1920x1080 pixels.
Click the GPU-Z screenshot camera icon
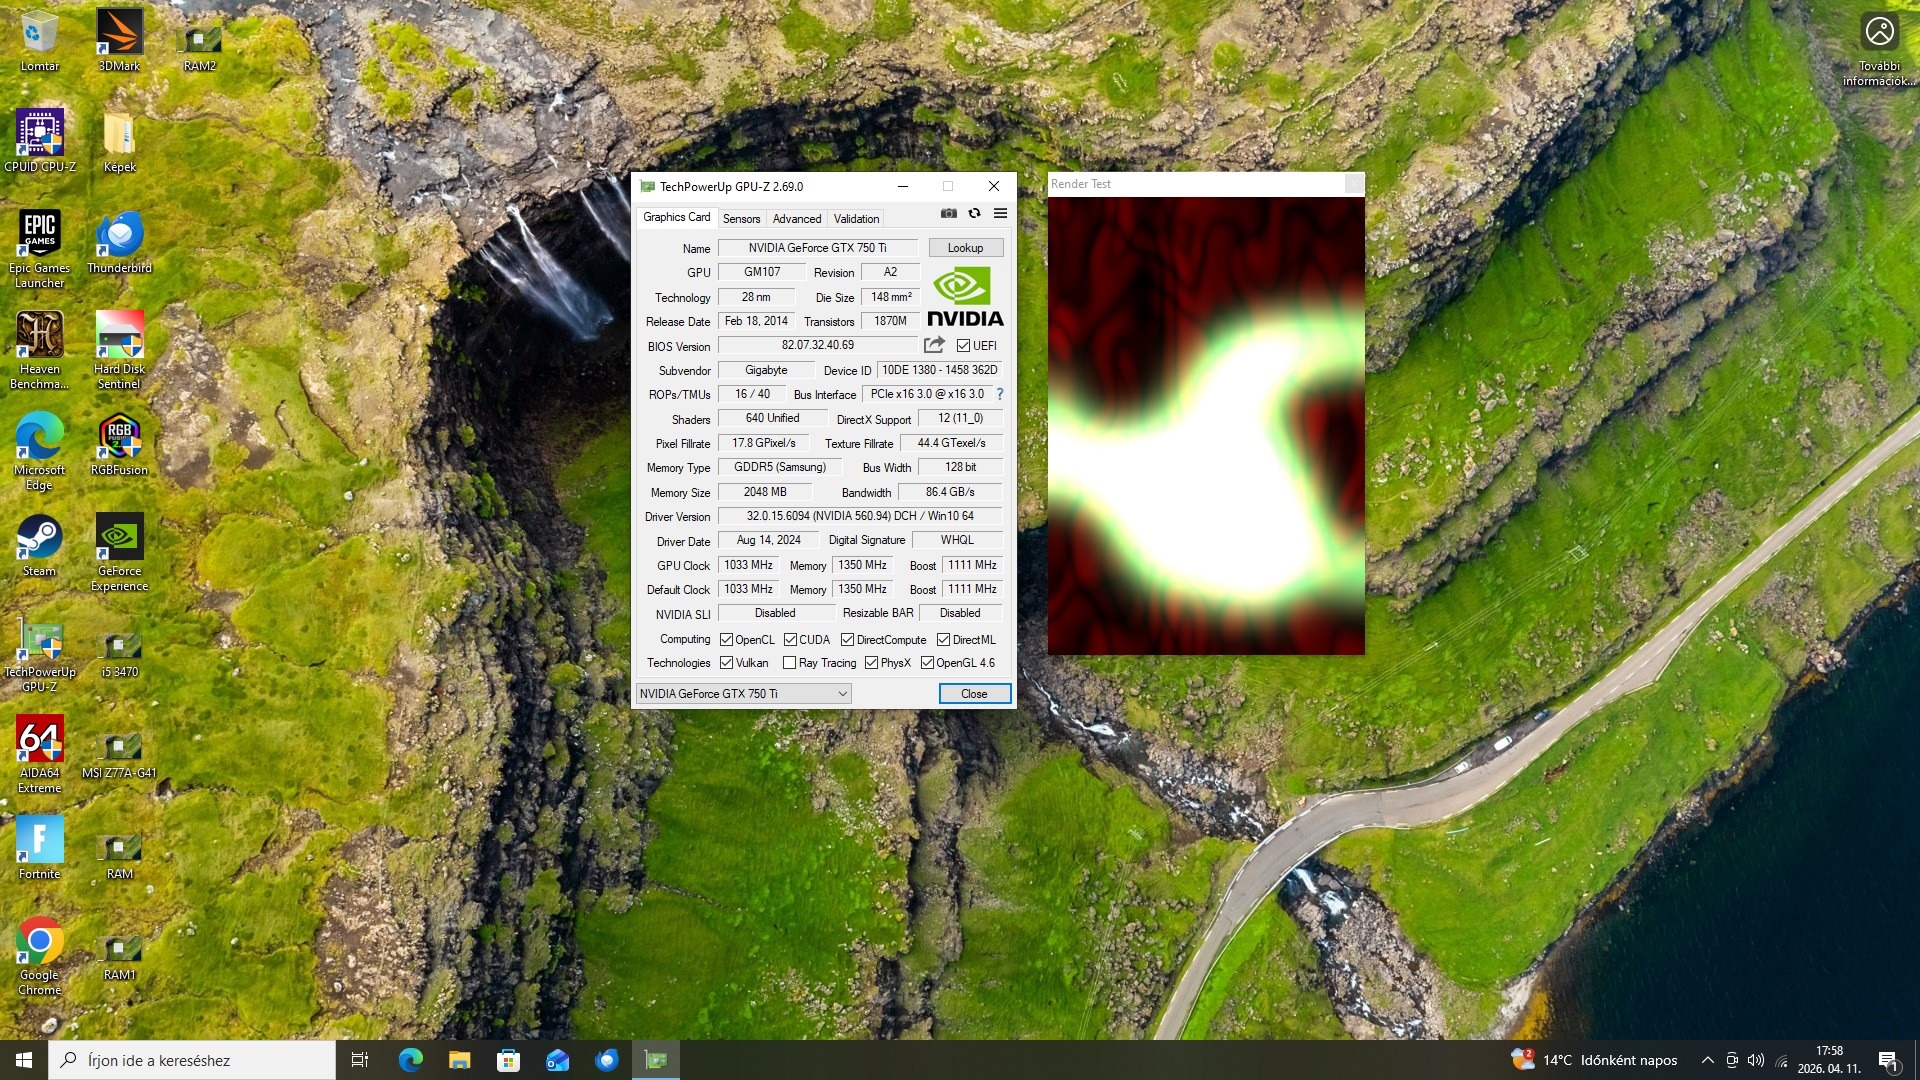(x=948, y=213)
